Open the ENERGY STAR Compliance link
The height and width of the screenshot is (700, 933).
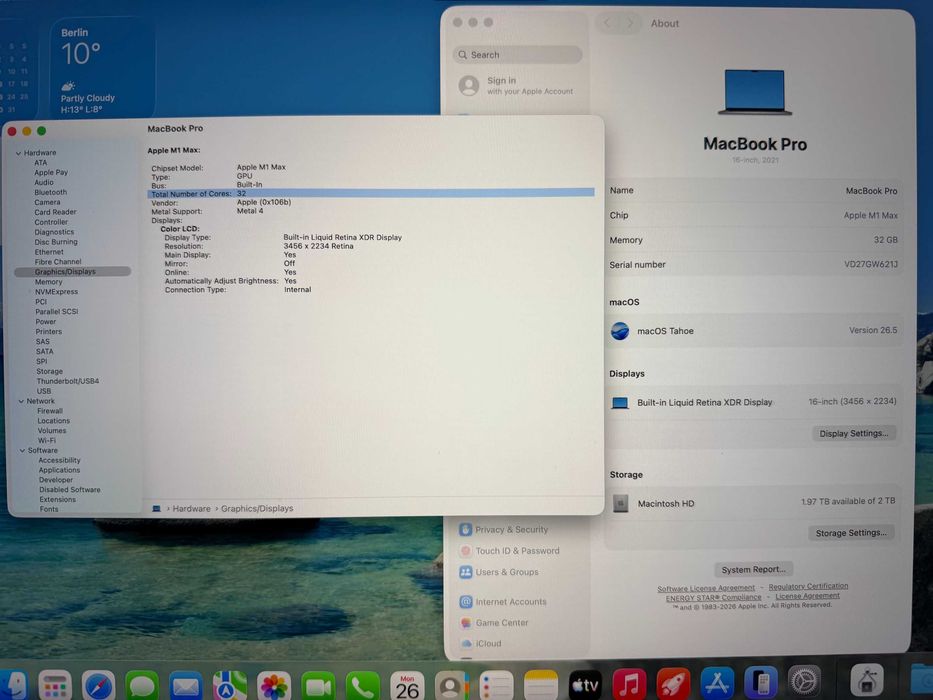coord(713,597)
